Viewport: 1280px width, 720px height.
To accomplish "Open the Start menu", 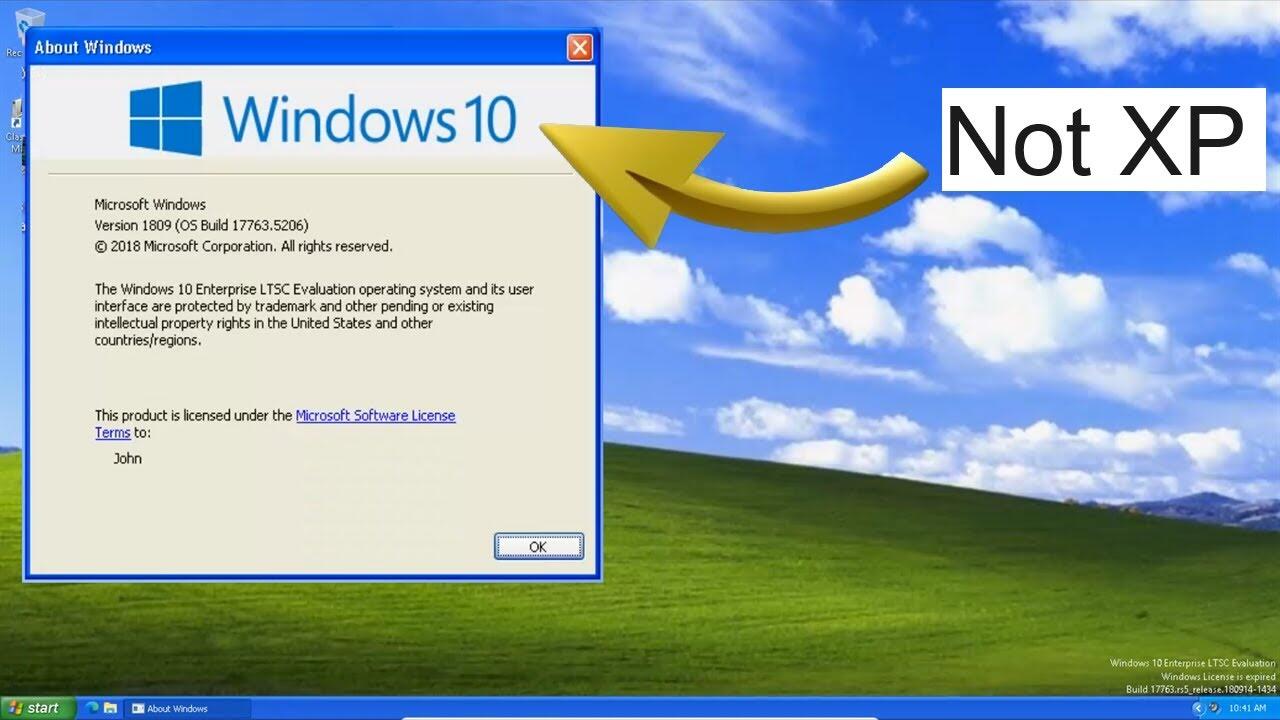I will 38,708.
